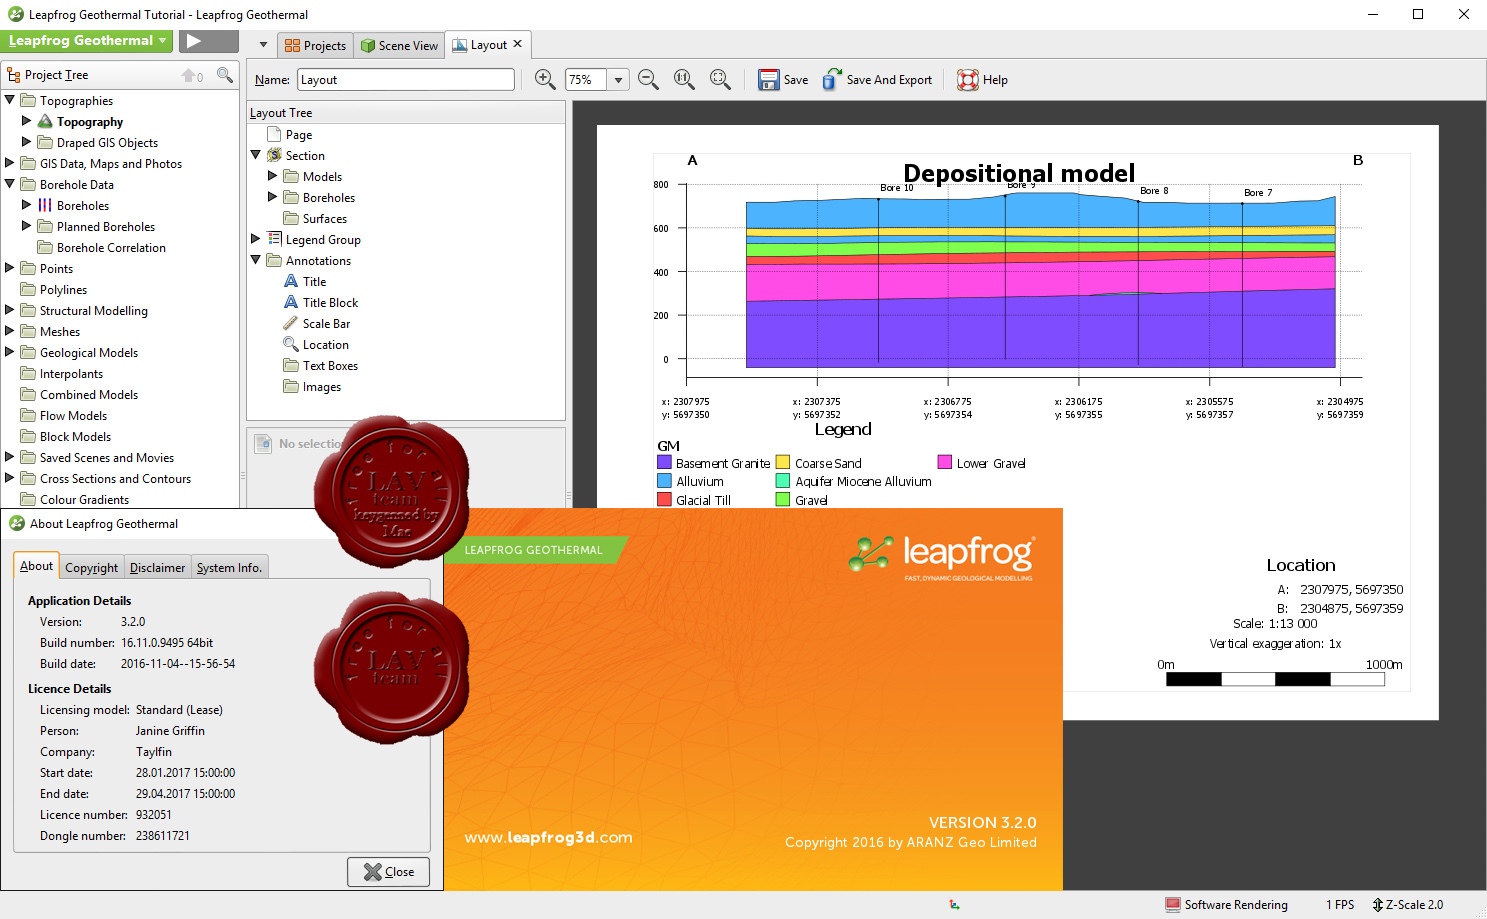Select the About tab in dialog
1487x919 pixels.
[x=37, y=565]
